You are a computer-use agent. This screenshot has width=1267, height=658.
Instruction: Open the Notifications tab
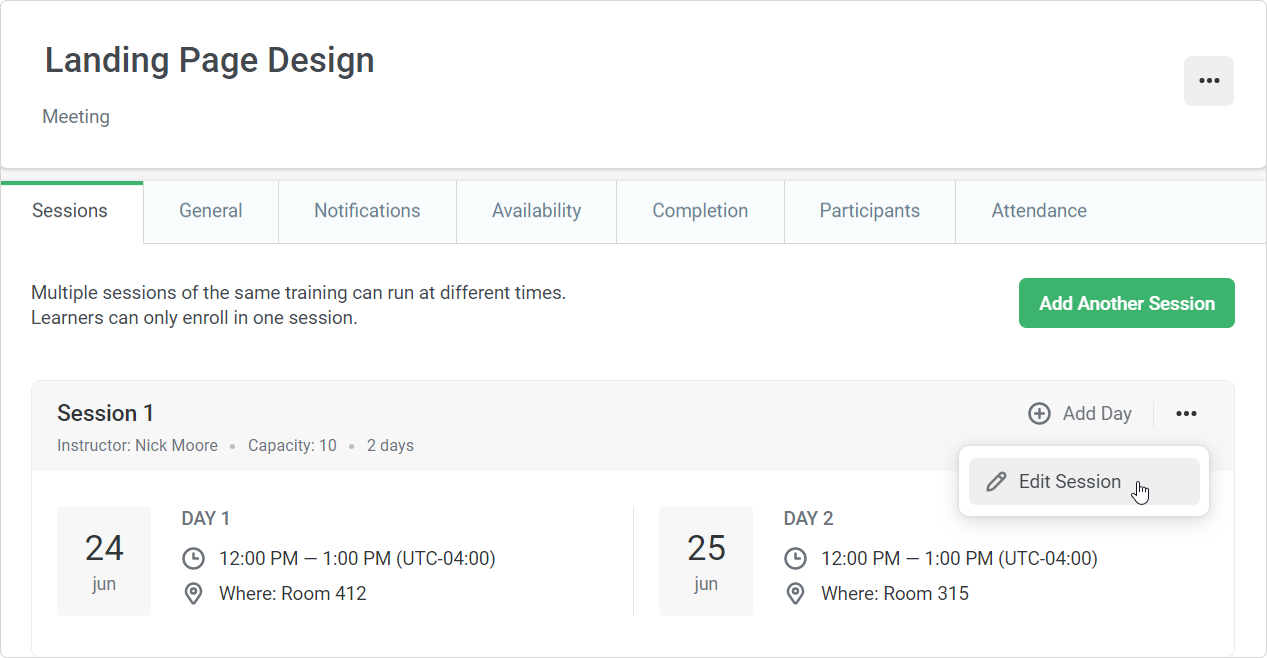(367, 211)
